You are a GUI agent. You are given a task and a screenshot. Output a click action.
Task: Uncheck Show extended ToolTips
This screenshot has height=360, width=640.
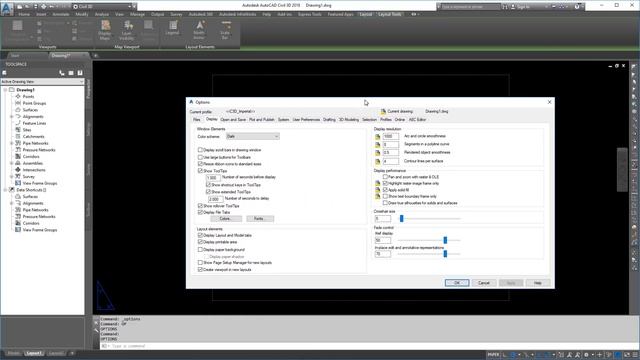pos(208,191)
